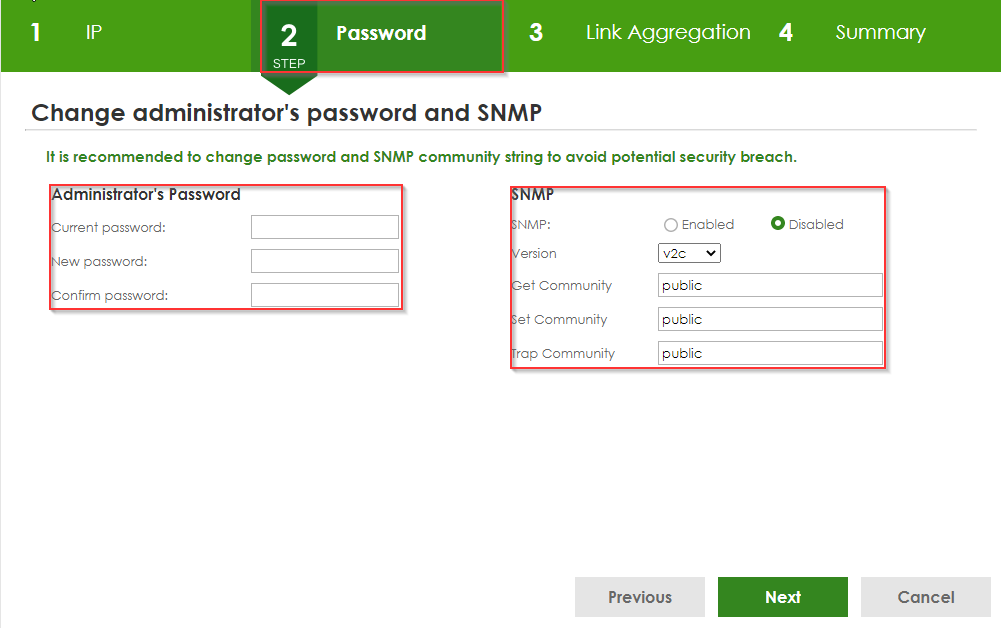This screenshot has width=1001, height=628.
Task: Cancel the setup wizard
Action: 925,597
